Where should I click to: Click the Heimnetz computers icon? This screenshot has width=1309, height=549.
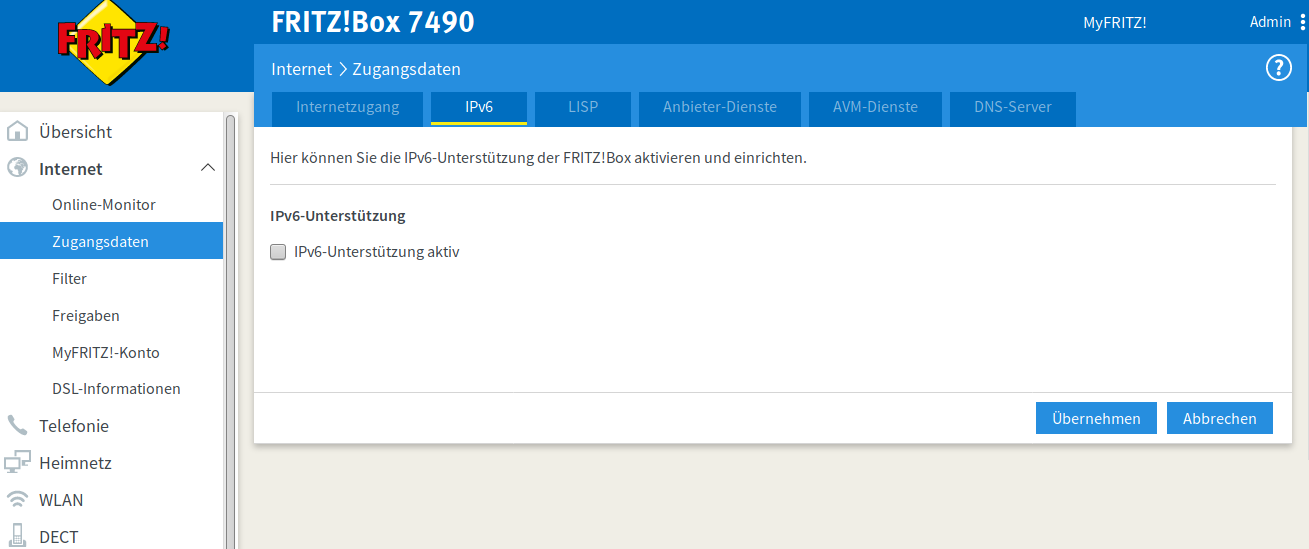[17, 462]
